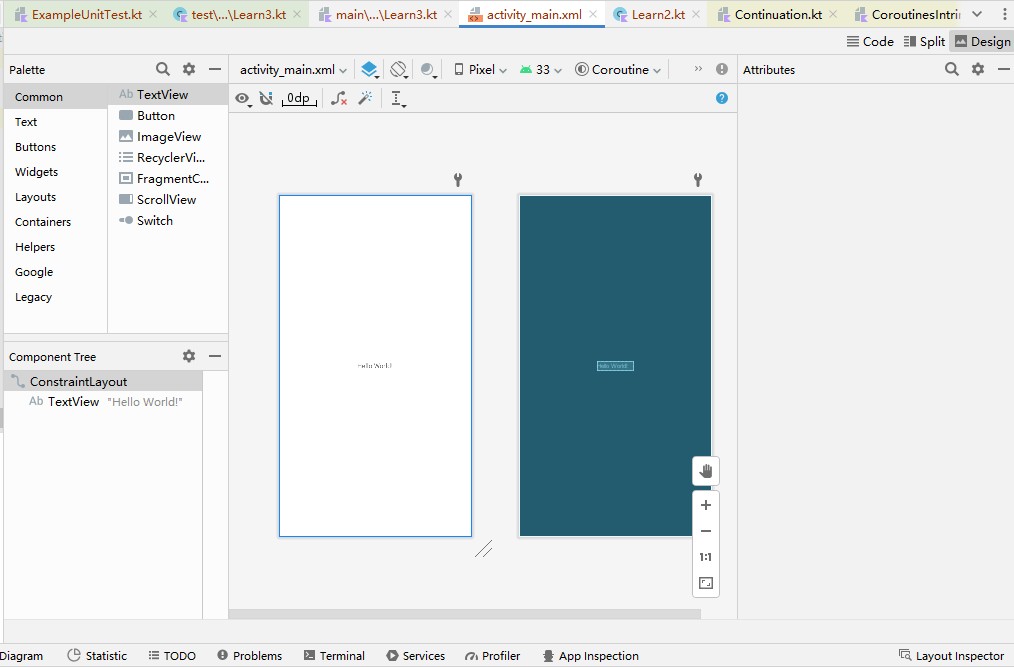Open editor tab options menu
The image size is (1014, 667).
[x=1004, y=14]
